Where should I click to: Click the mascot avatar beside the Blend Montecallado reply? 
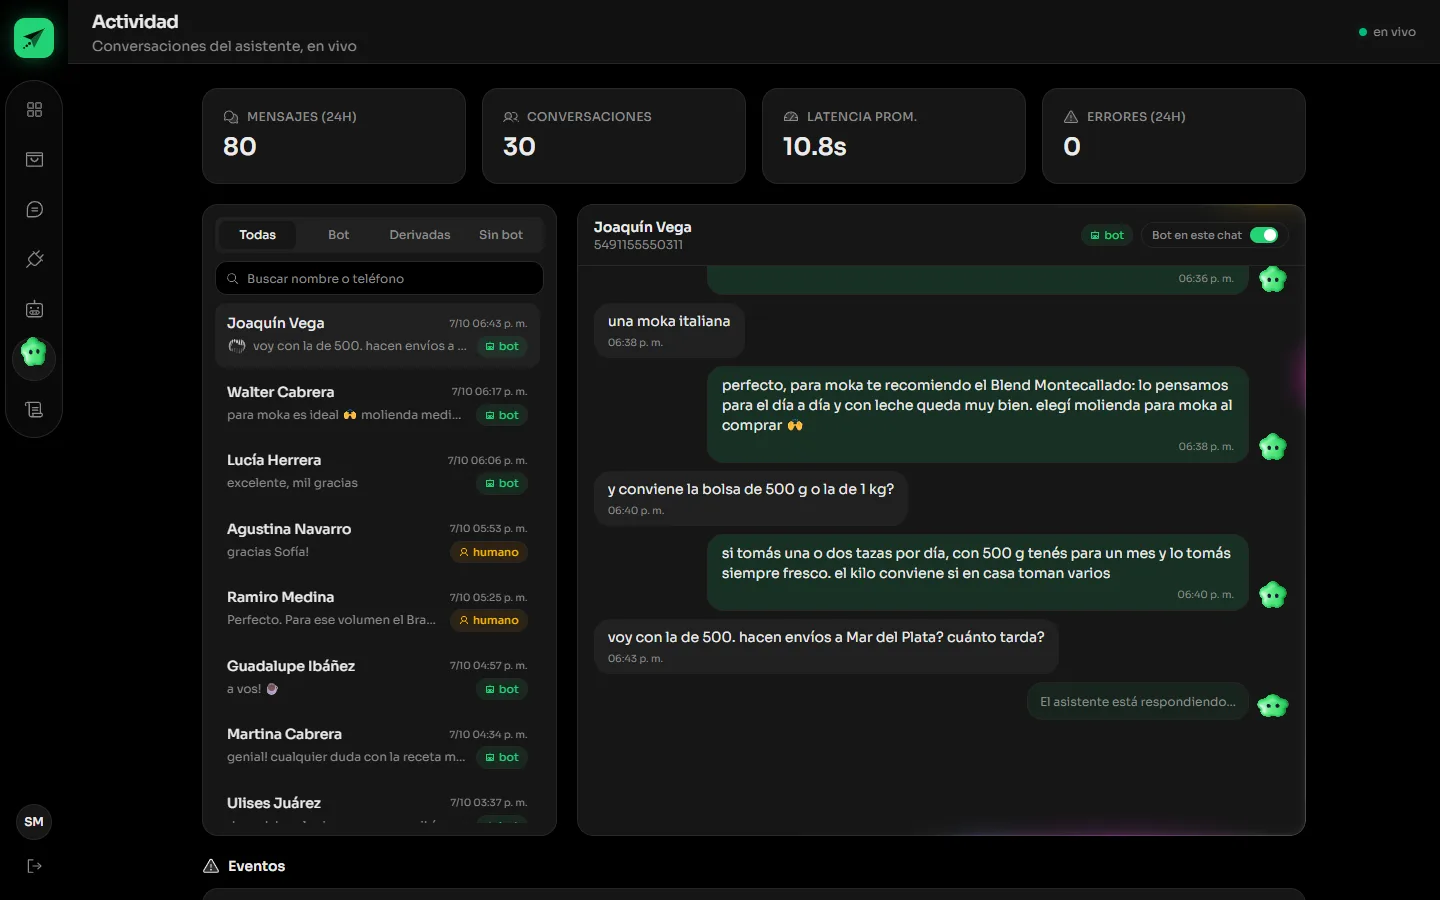pyautogui.click(x=1273, y=447)
